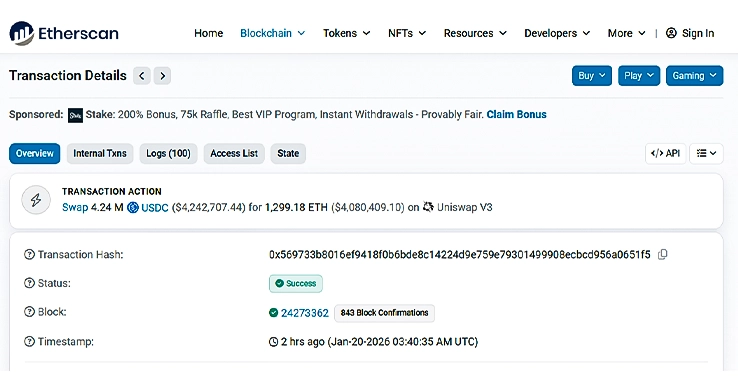The height and width of the screenshot is (388, 738).
Task: Click the API button
Action: click(666, 154)
